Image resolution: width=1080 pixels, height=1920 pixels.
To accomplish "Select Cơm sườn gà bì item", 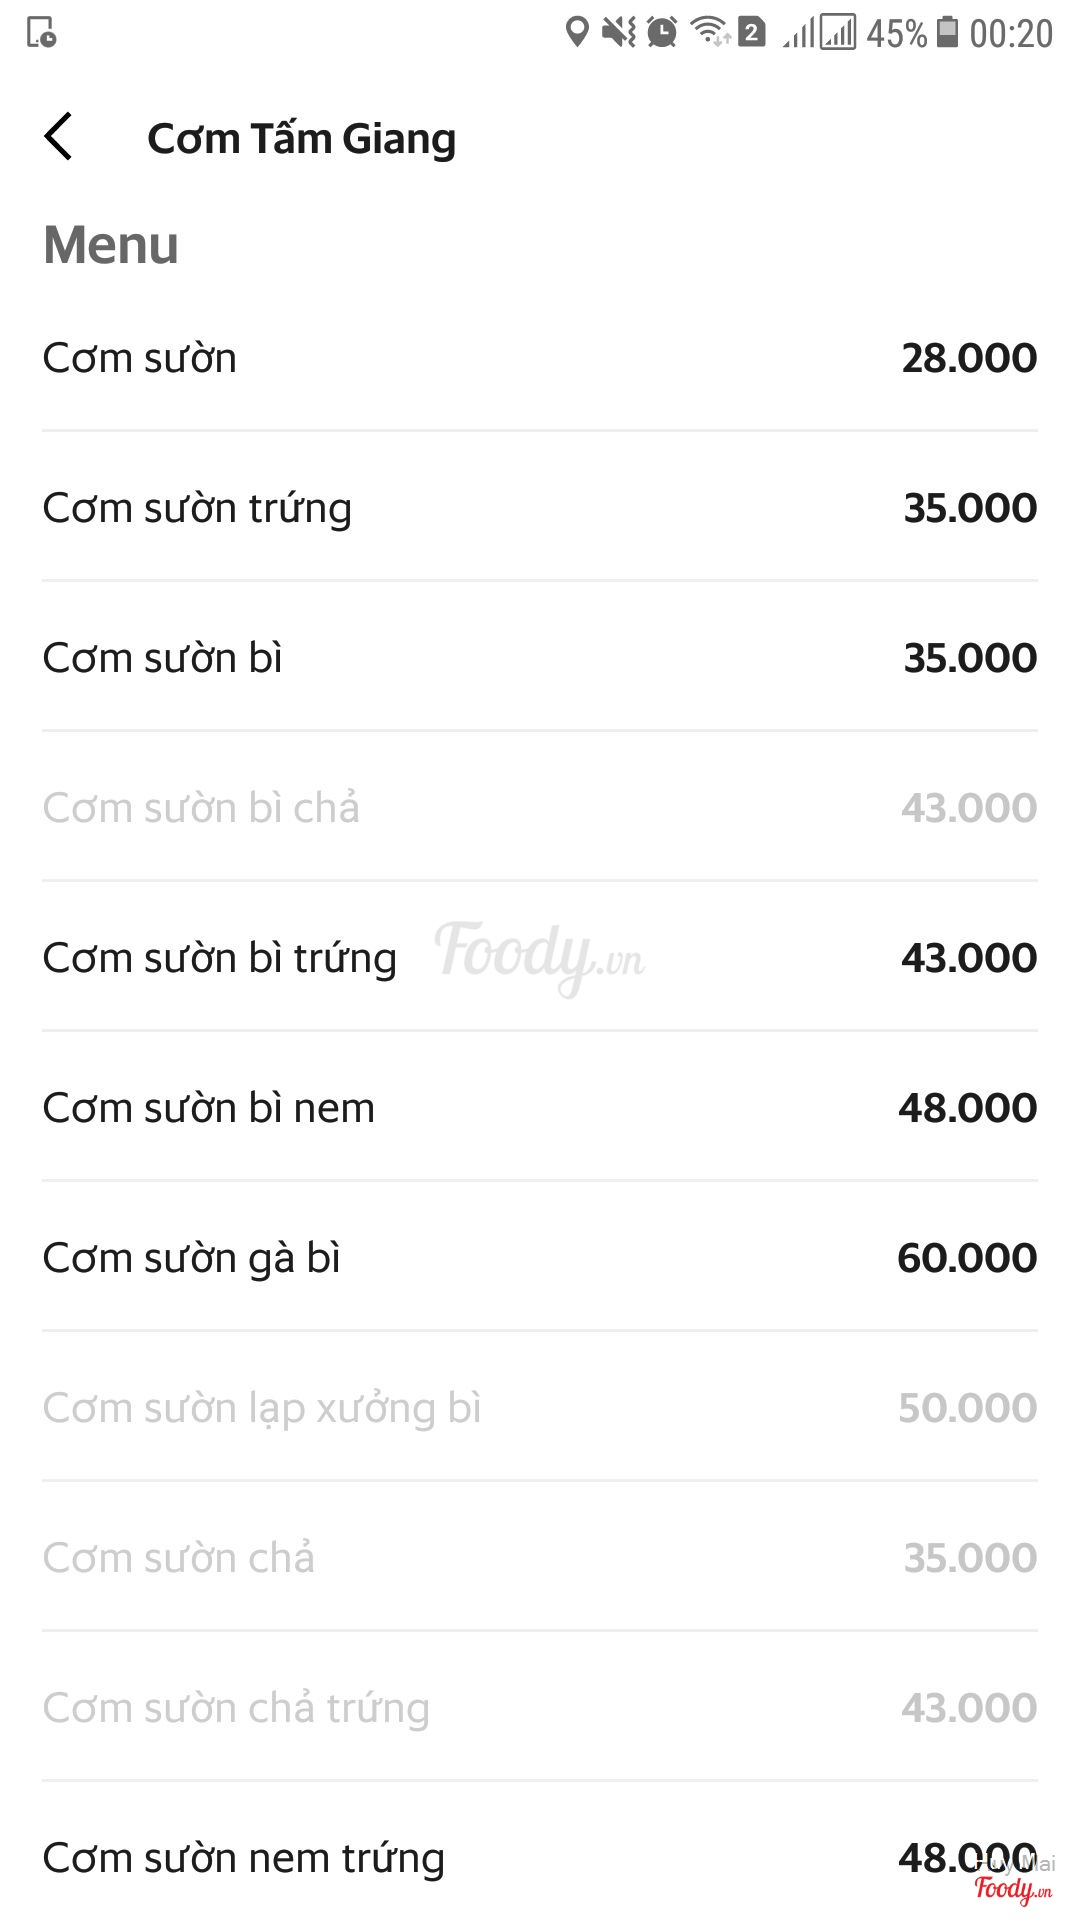I will [x=191, y=1258].
